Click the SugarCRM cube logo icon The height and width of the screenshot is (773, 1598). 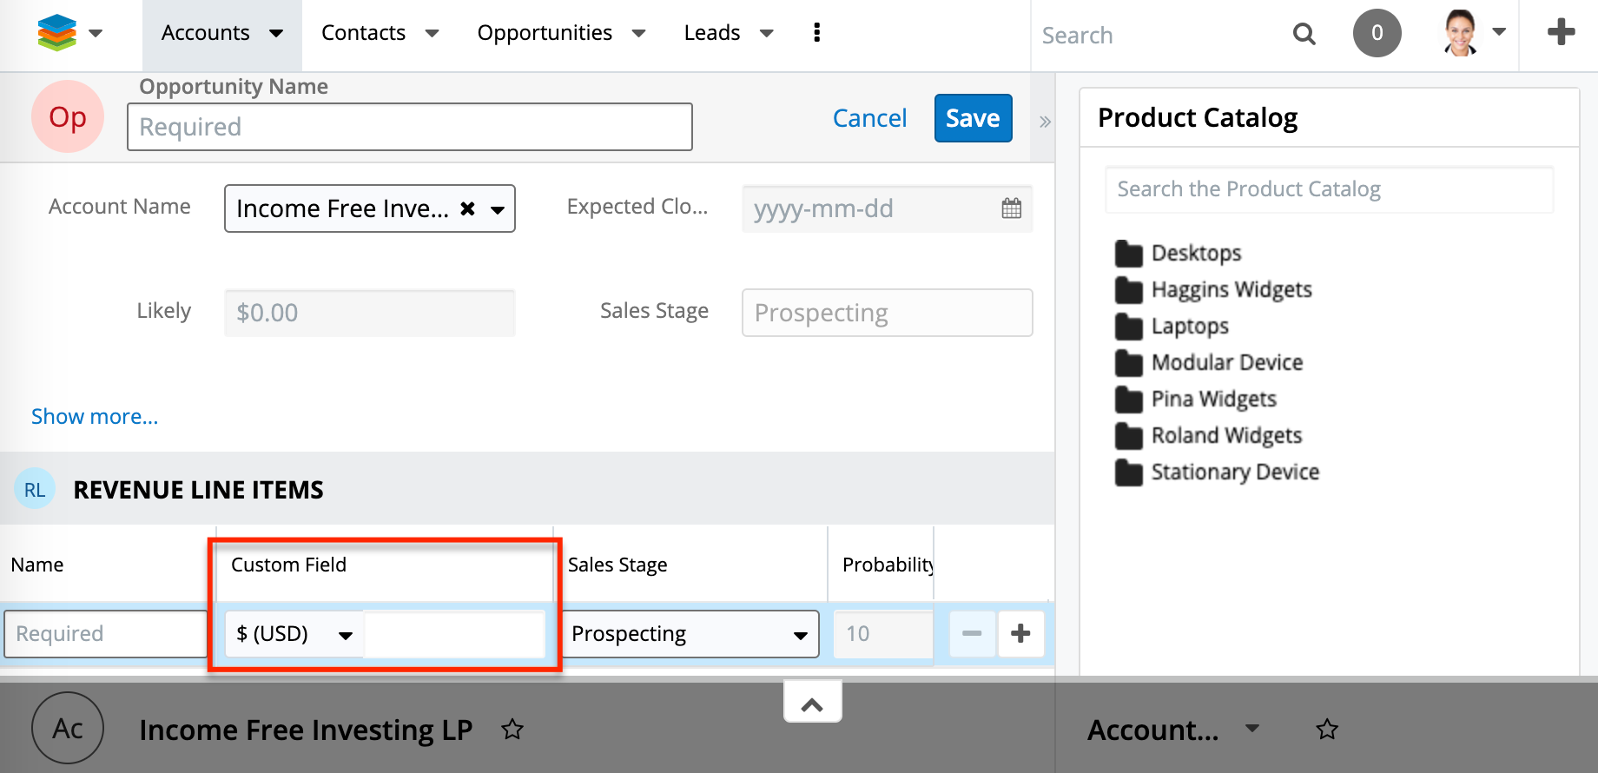point(57,33)
